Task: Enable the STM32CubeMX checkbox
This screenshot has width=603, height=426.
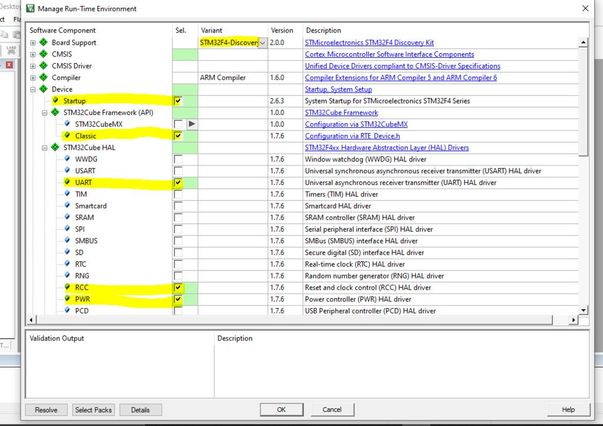Action: coord(178,124)
